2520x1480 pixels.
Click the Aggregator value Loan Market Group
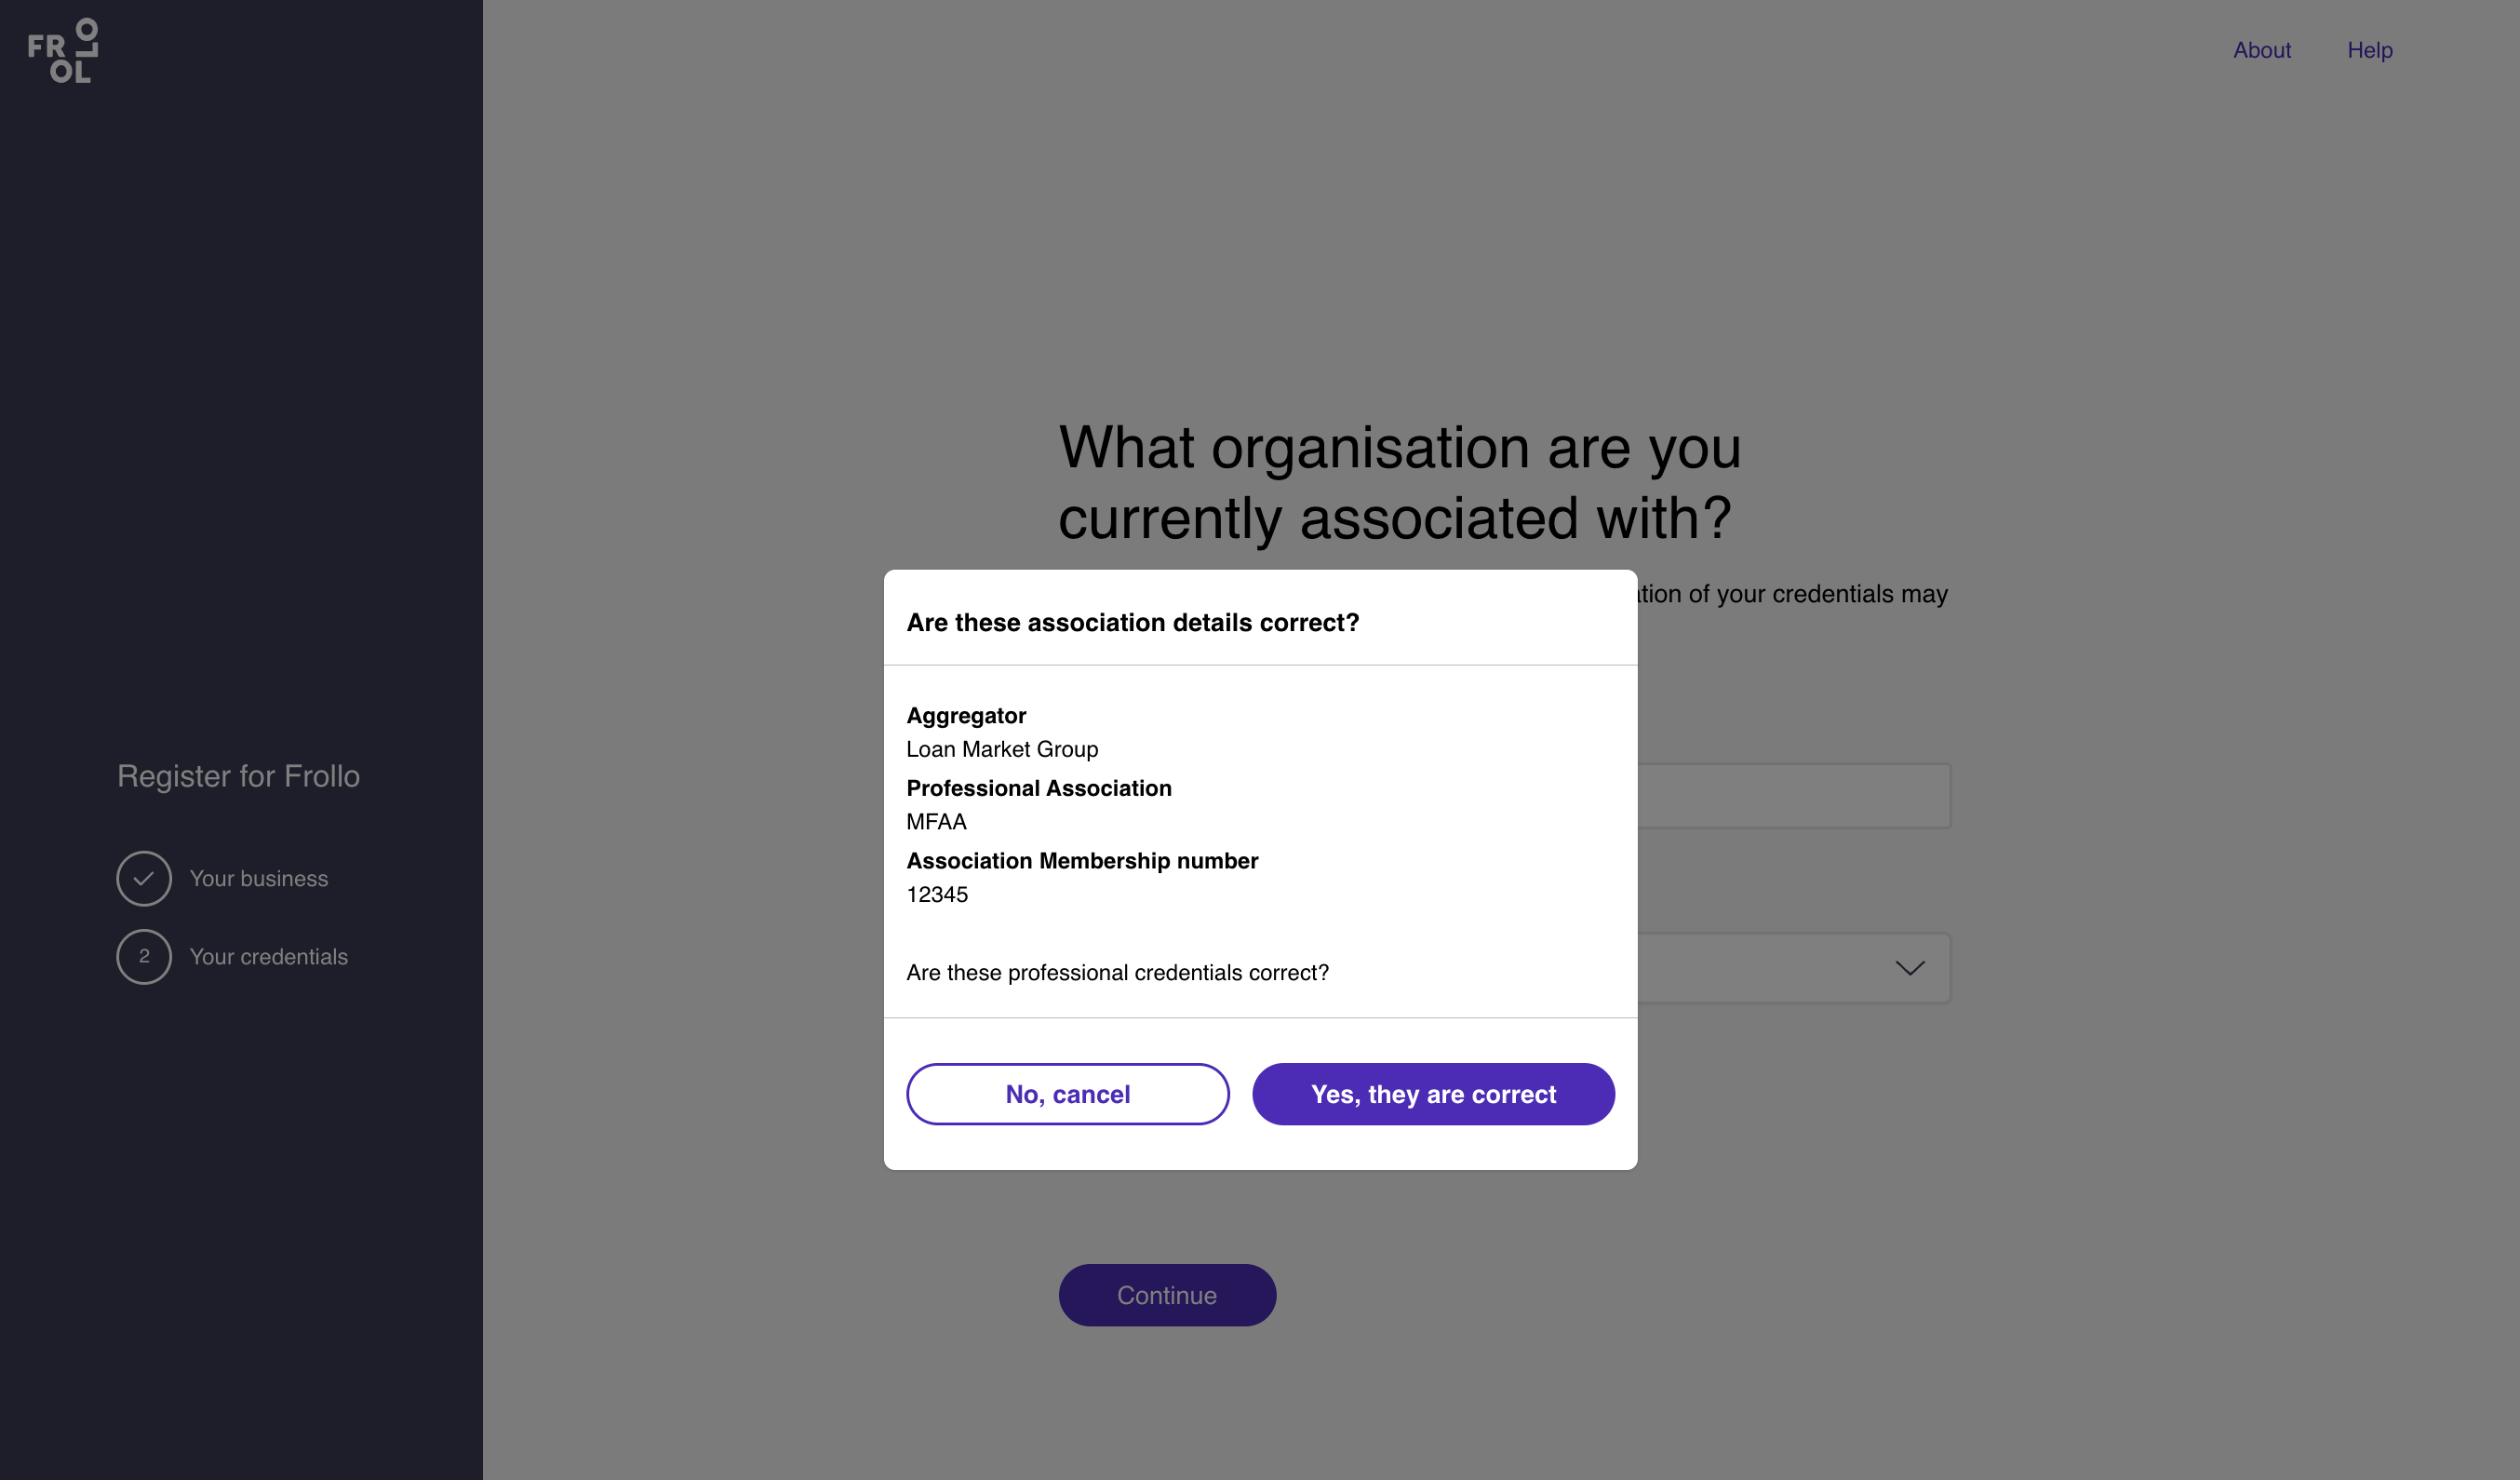pos(1002,749)
